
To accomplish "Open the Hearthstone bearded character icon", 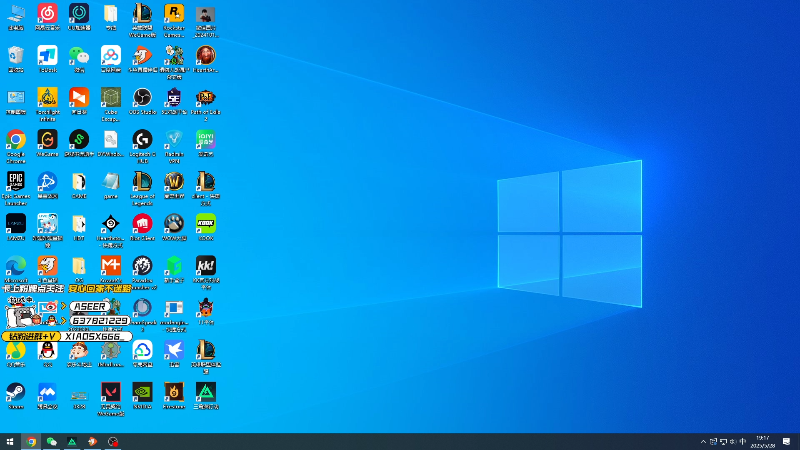I will click(x=206, y=59).
